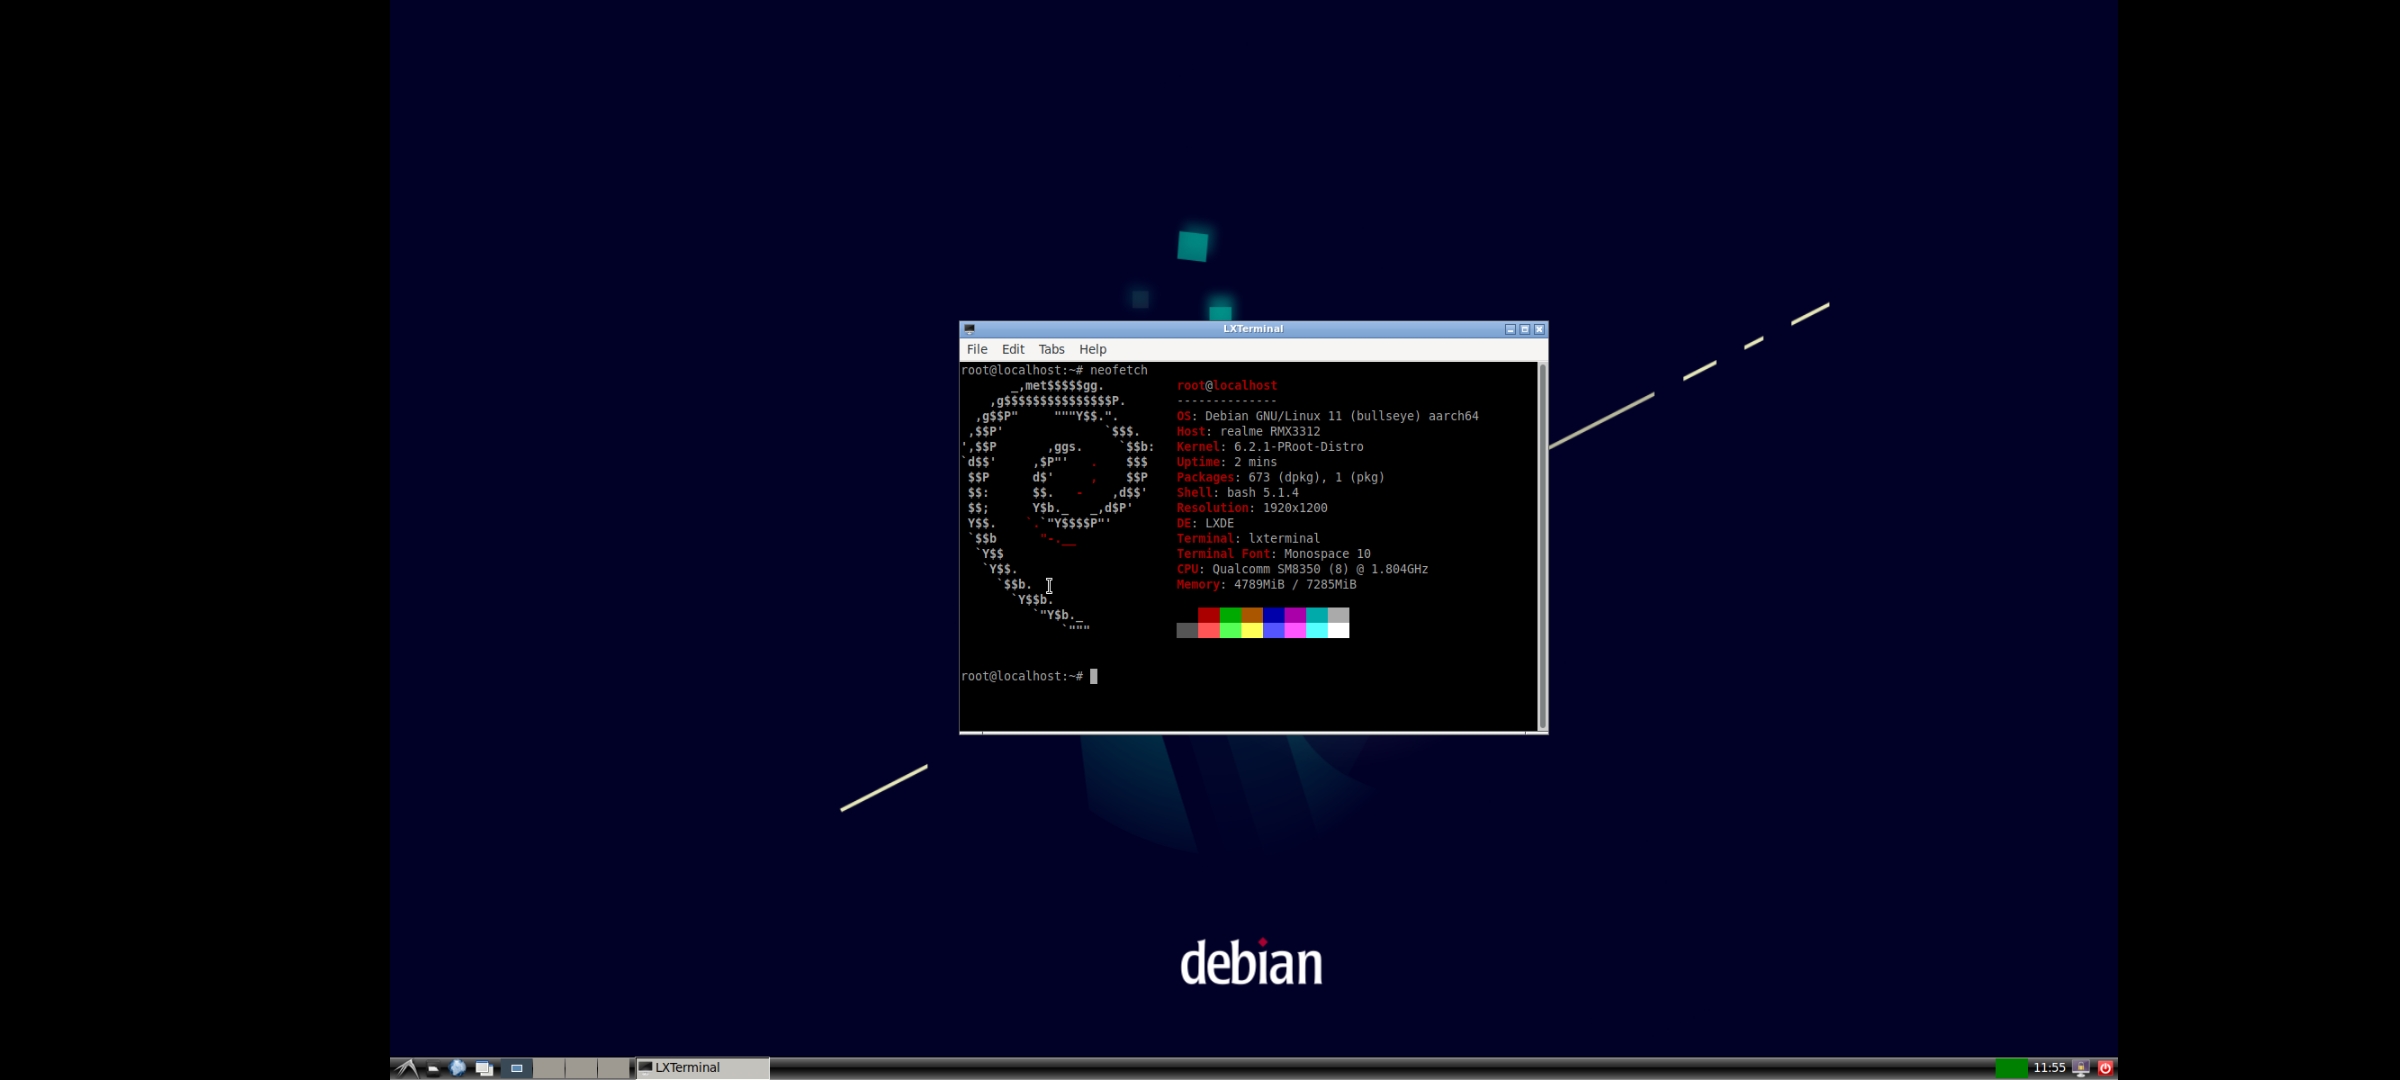Open the LXDE application menu
Viewport: 2400px width, 1080px height.
[x=406, y=1067]
